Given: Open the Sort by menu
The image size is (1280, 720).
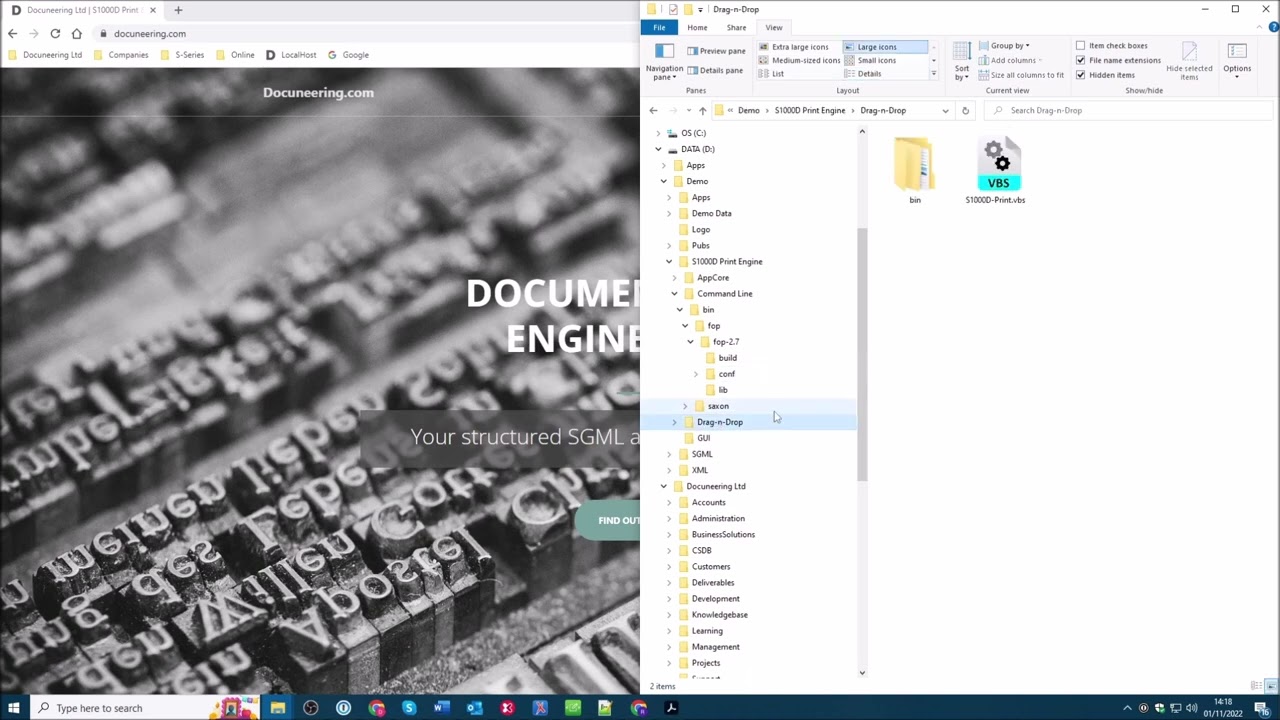Looking at the screenshot, I should 962,62.
